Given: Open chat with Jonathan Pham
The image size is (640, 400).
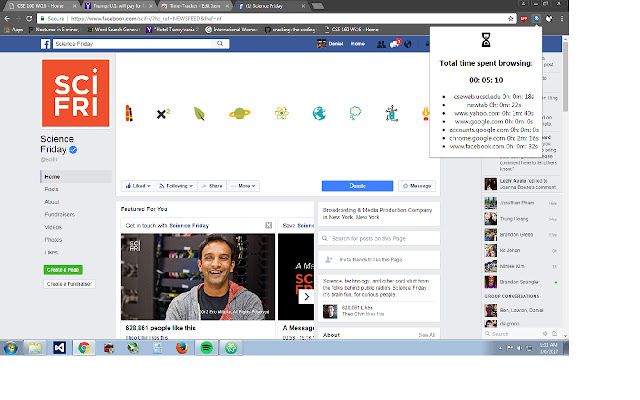Looking at the screenshot, I should point(521,203).
